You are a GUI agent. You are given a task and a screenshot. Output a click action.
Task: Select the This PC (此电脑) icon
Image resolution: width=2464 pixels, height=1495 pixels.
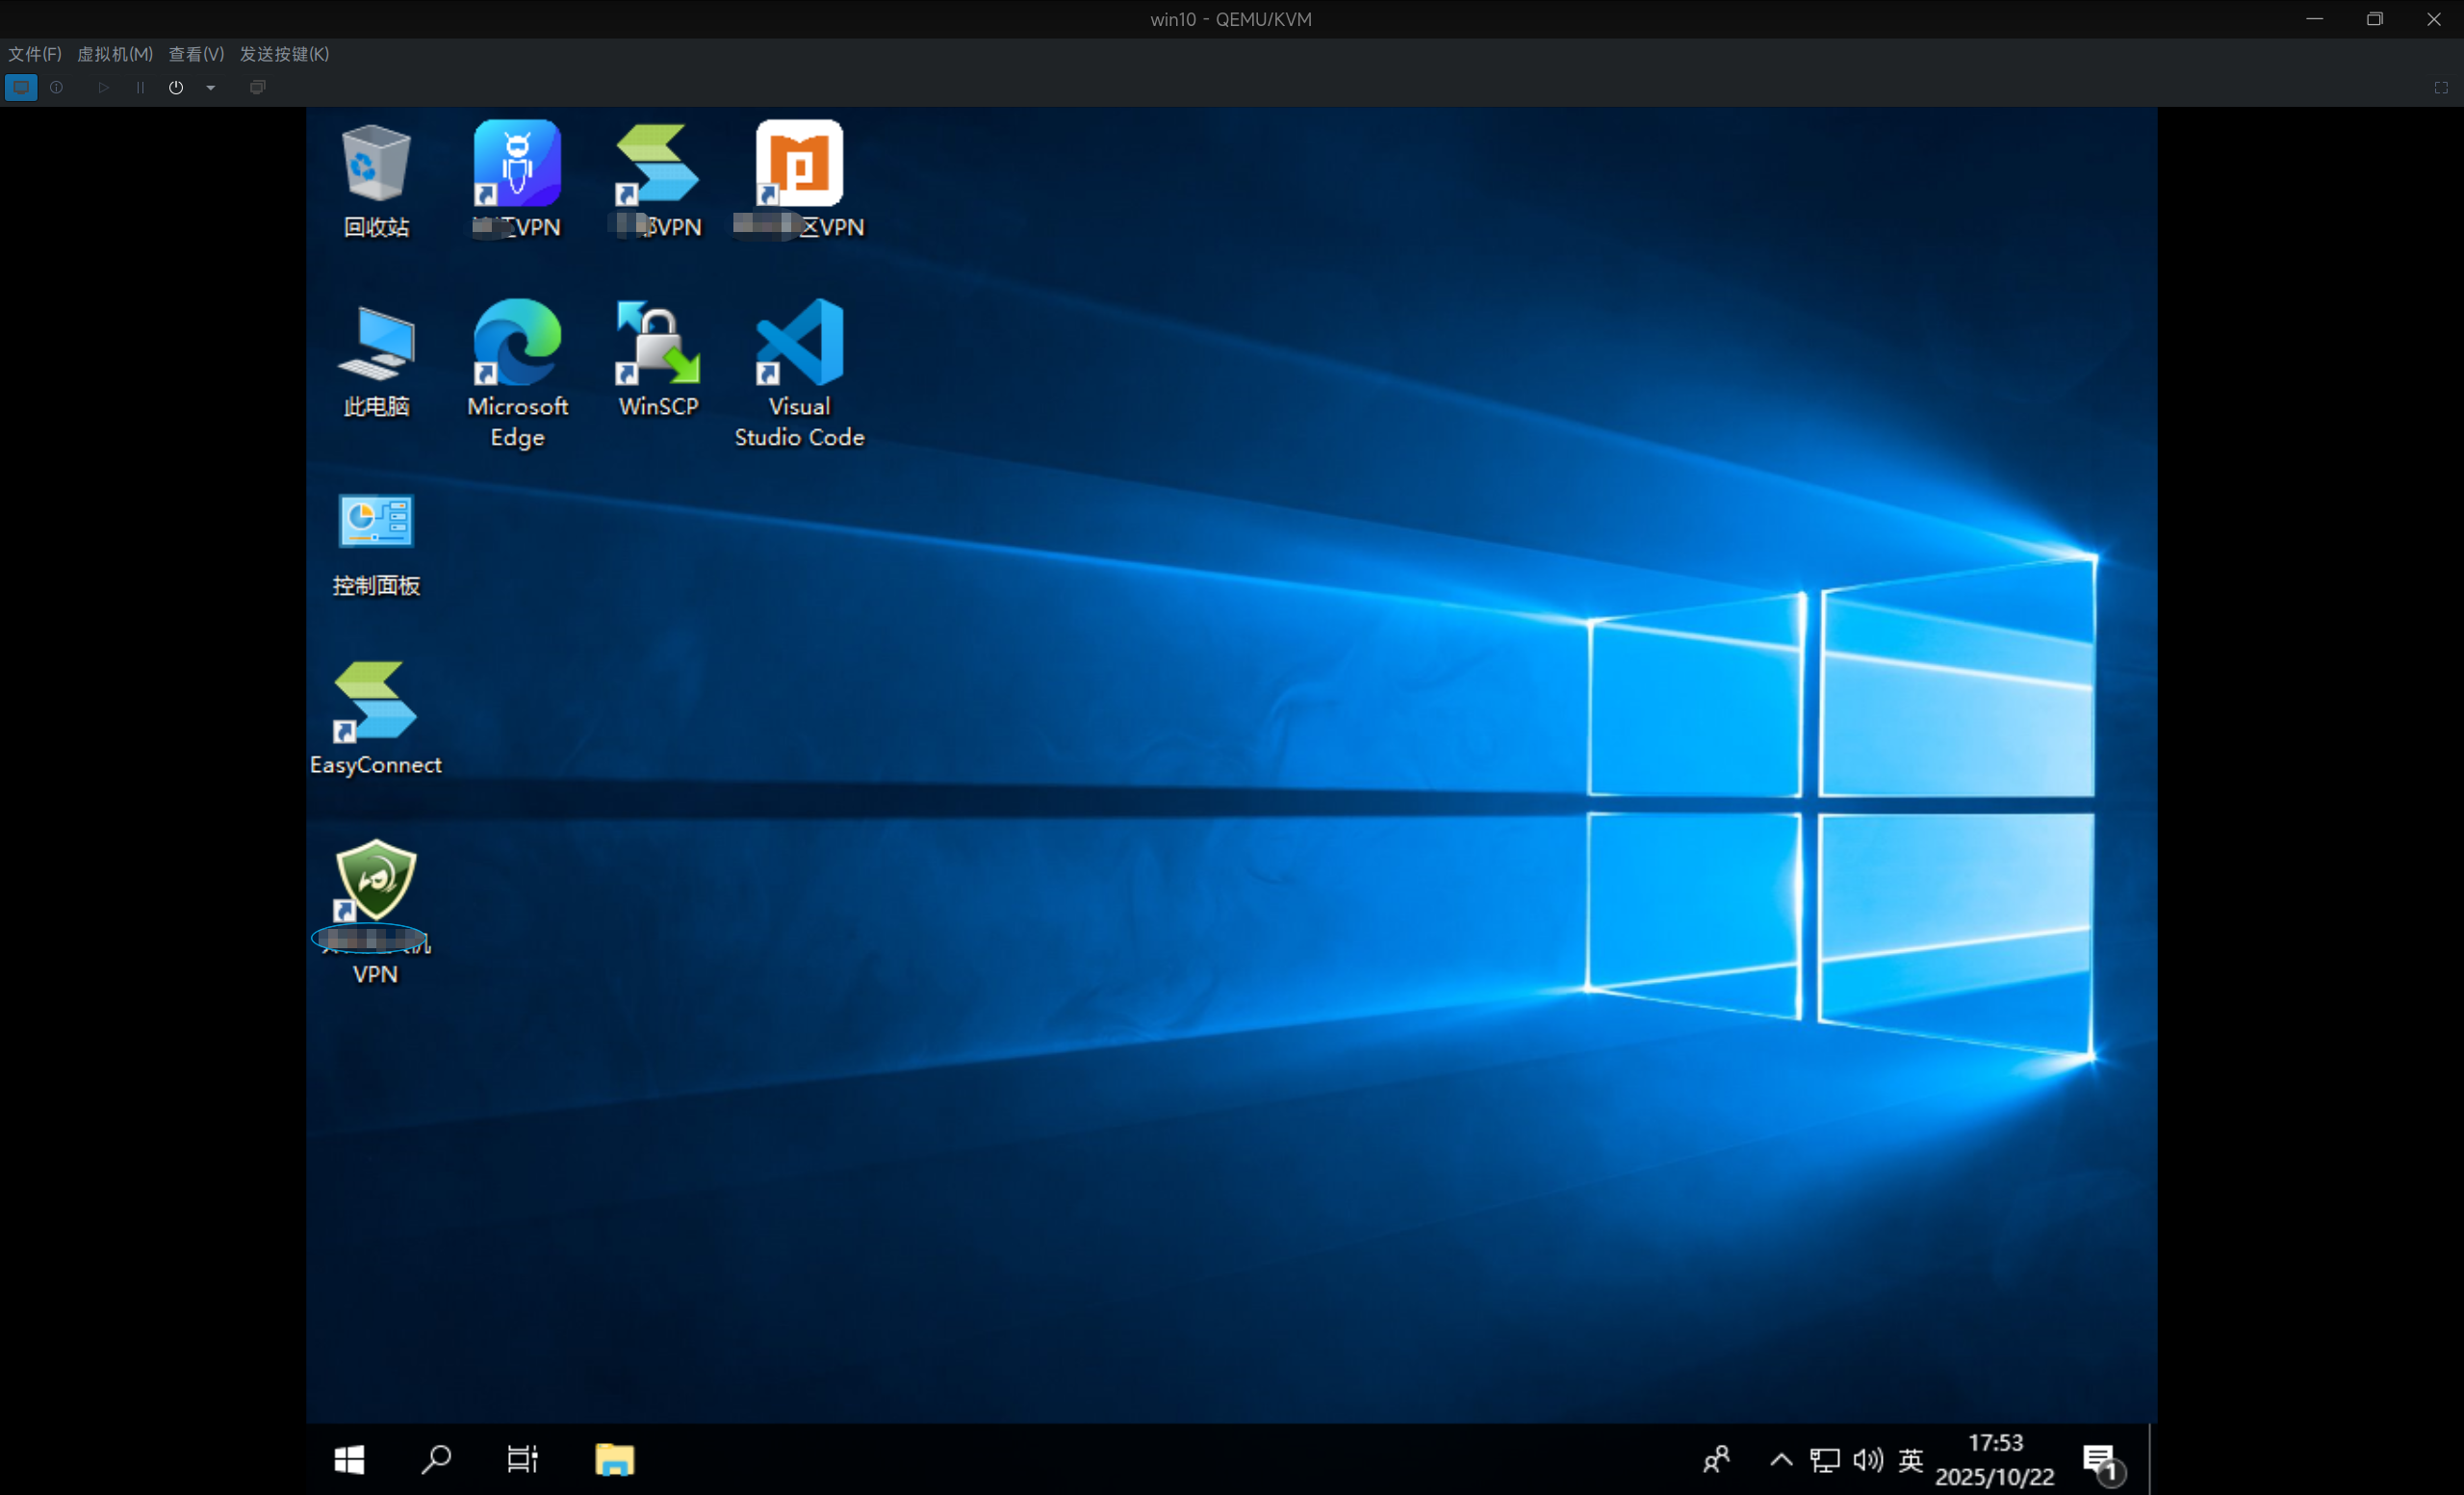coord(376,362)
